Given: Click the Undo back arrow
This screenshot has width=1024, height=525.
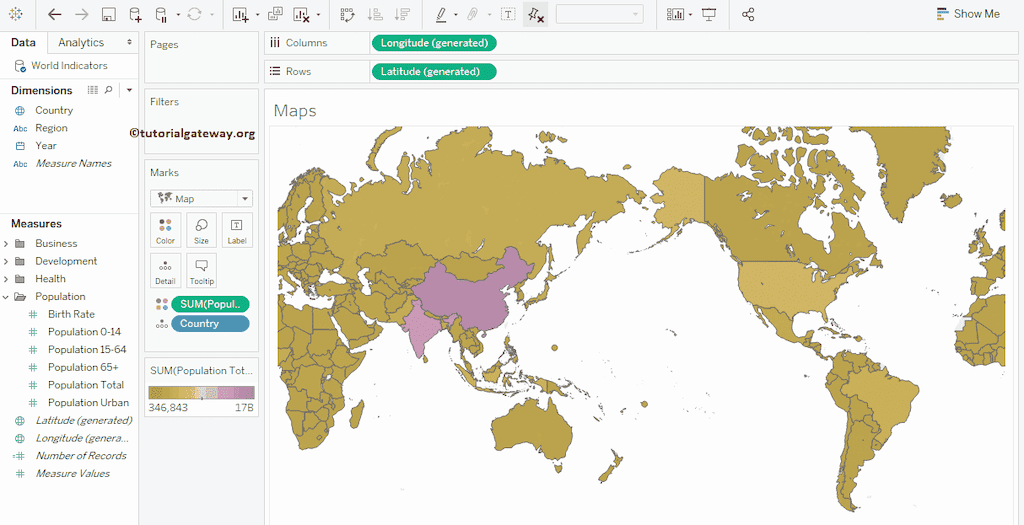Looking at the screenshot, I should pyautogui.click(x=55, y=14).
